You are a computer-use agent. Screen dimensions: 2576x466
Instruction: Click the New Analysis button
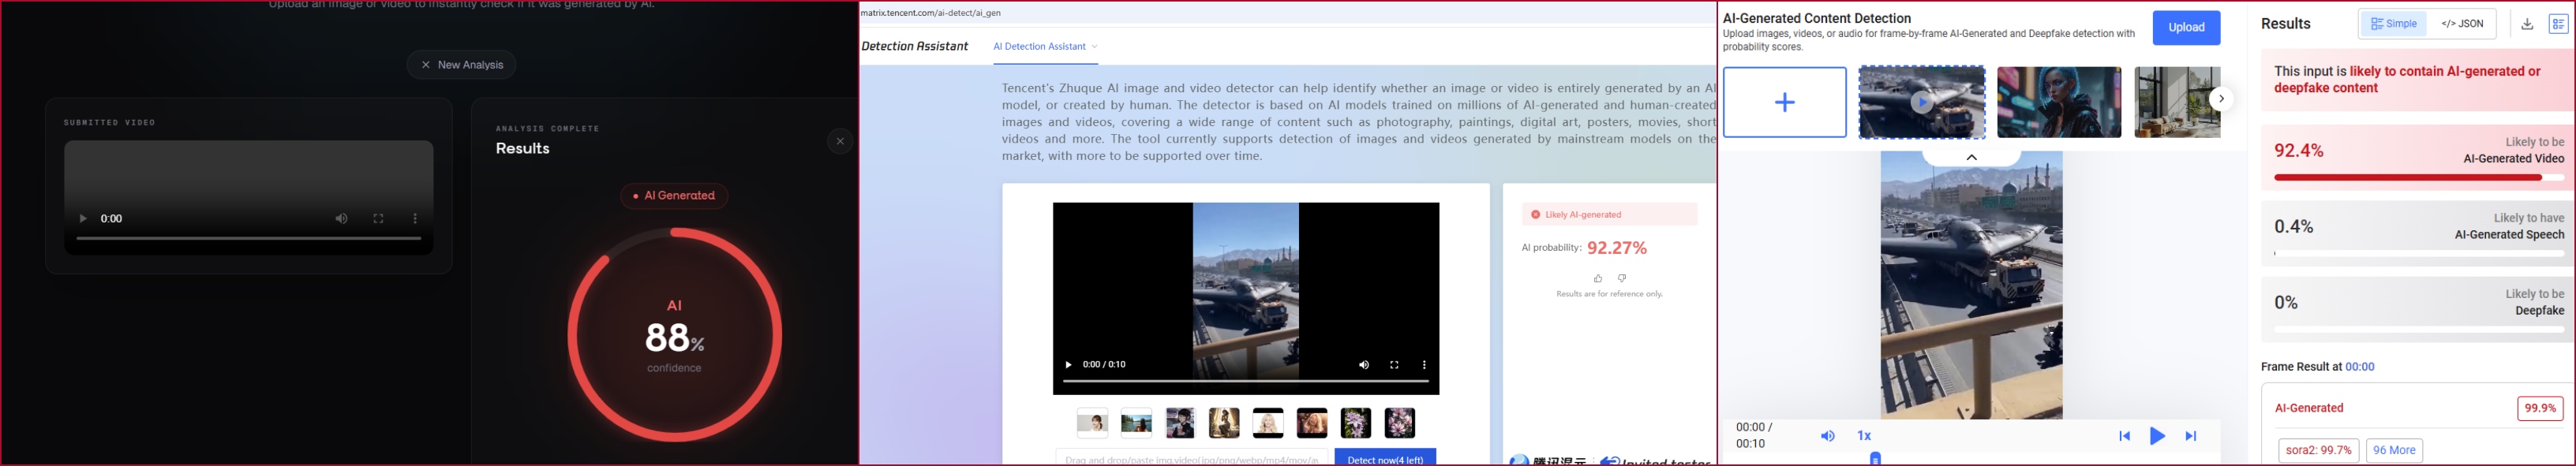coord(461,65)
